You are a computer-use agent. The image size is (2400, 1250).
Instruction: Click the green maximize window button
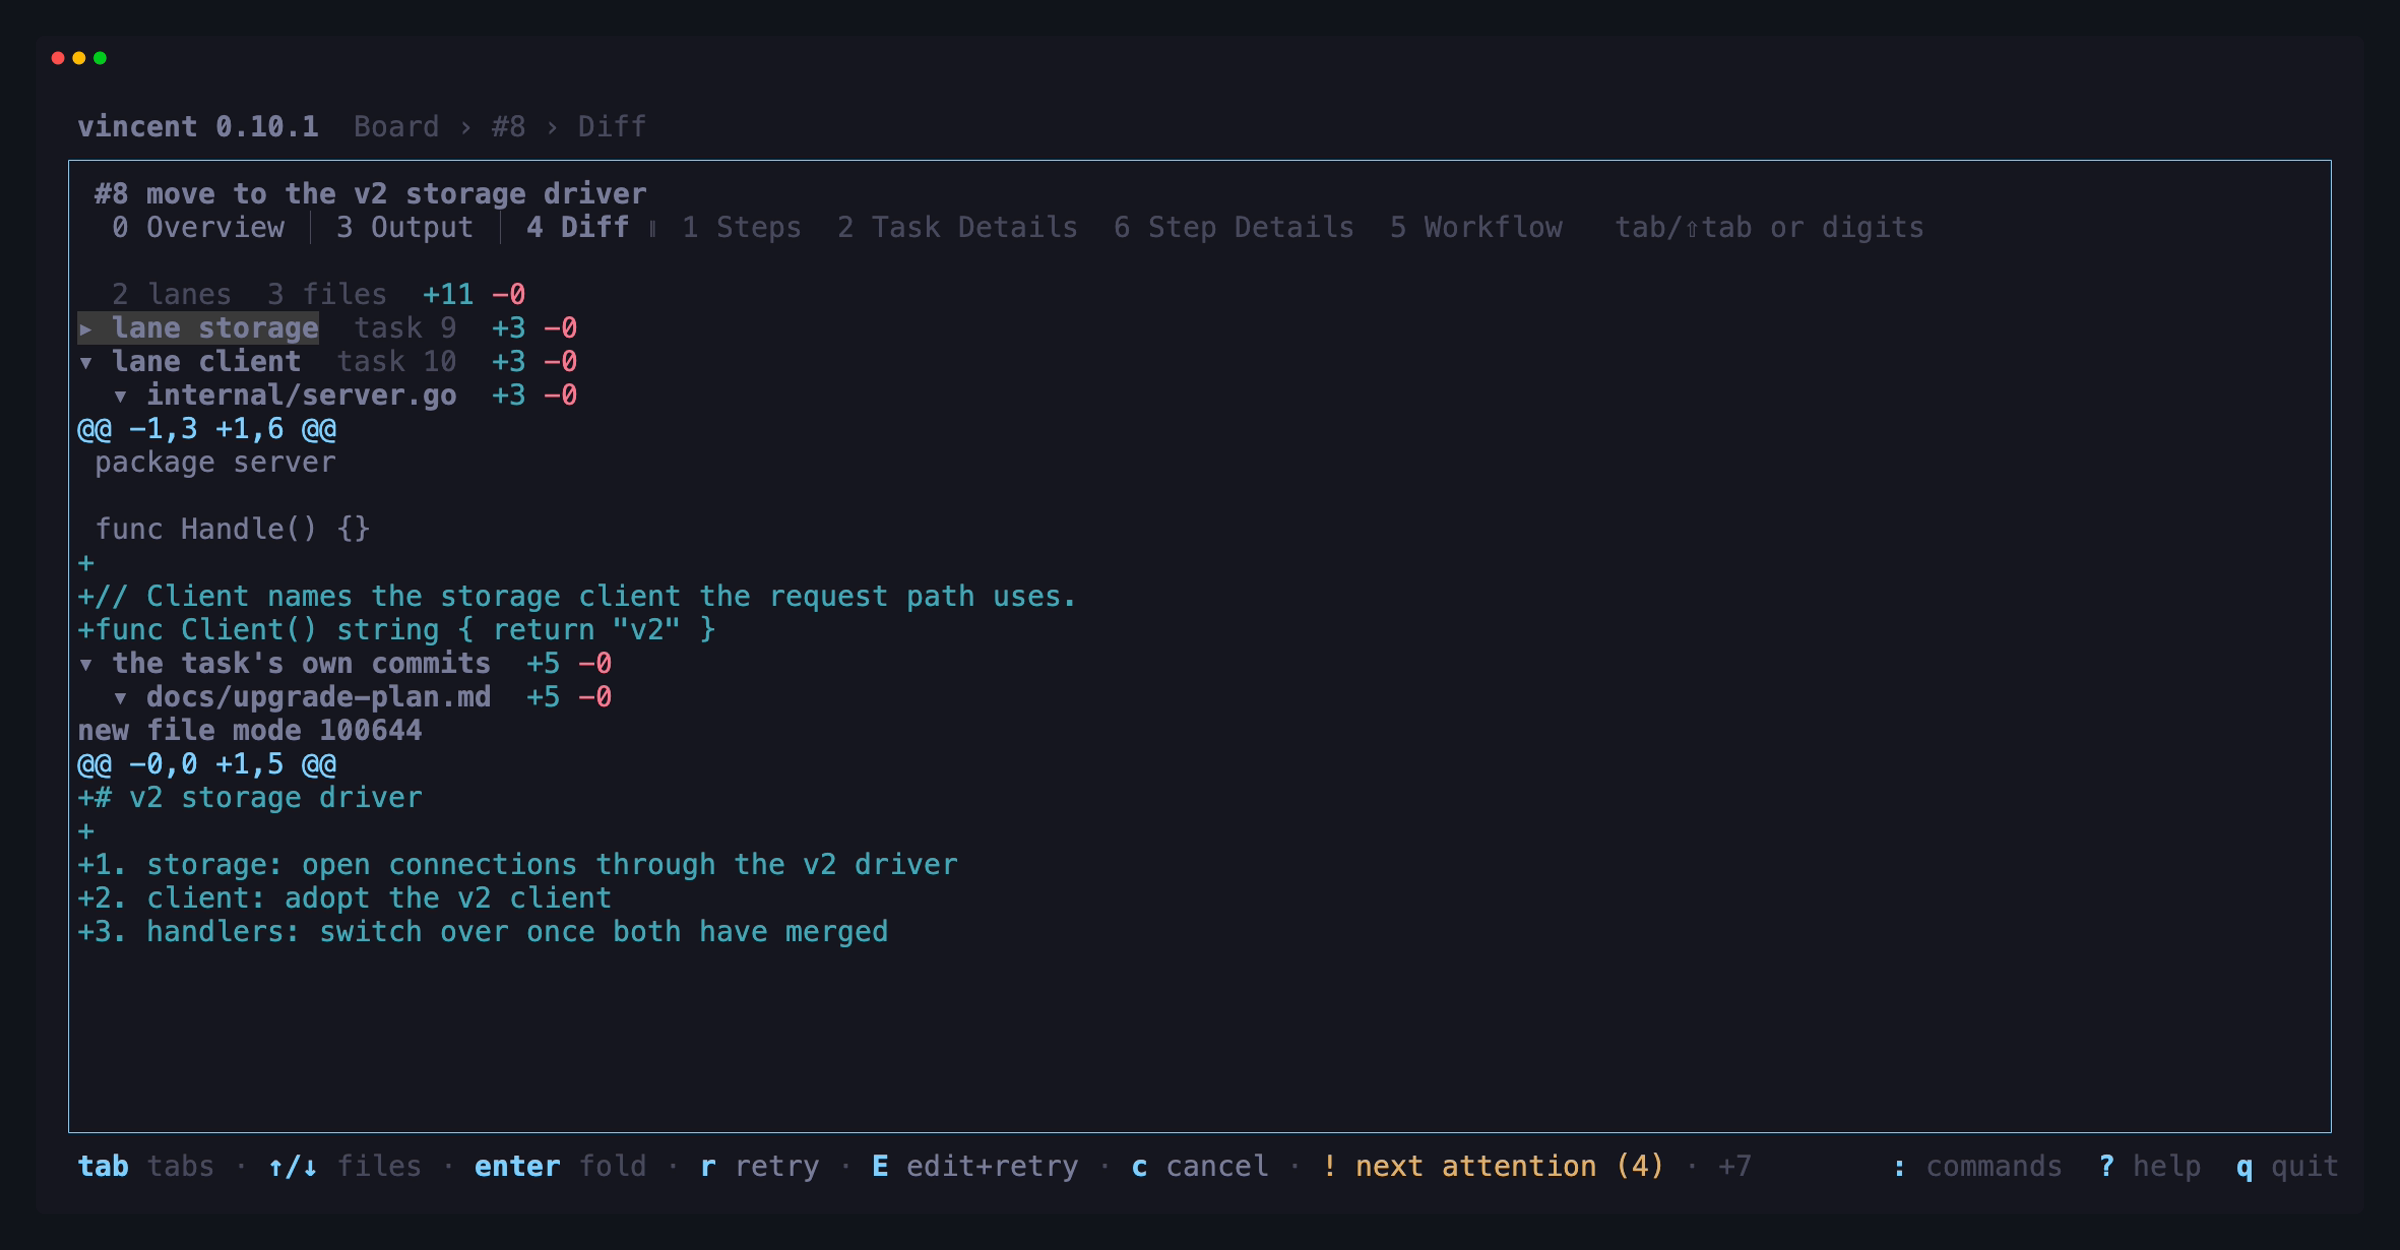pyautogui.click(x=100, y=58)
